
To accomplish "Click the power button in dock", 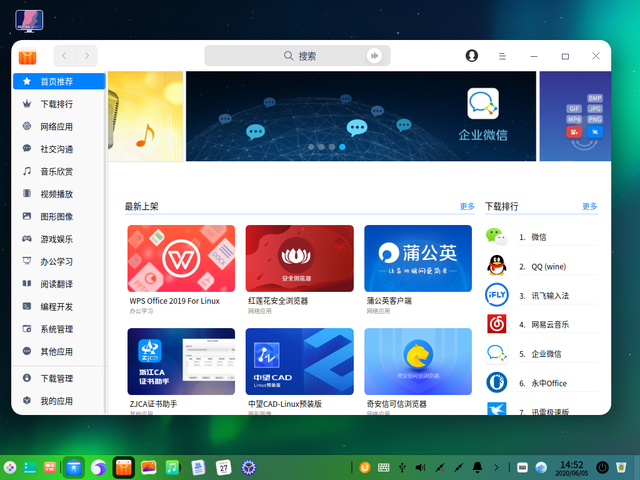I will pyautogui.click(x=602, y=467).
